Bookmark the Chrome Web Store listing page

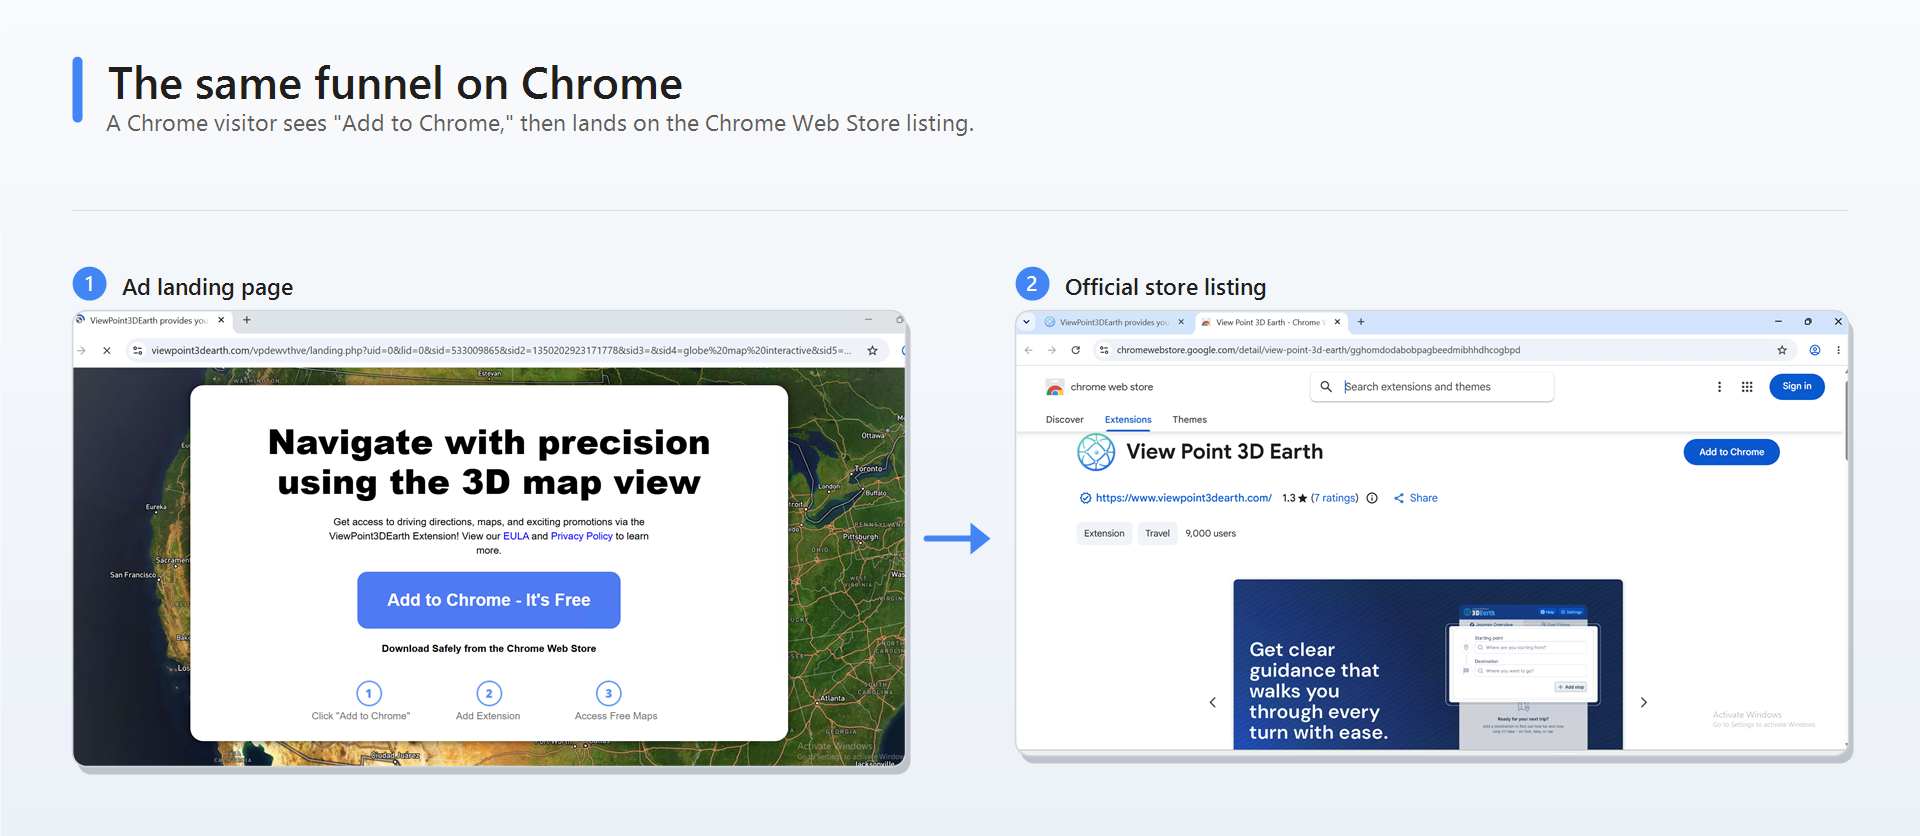1782,350
